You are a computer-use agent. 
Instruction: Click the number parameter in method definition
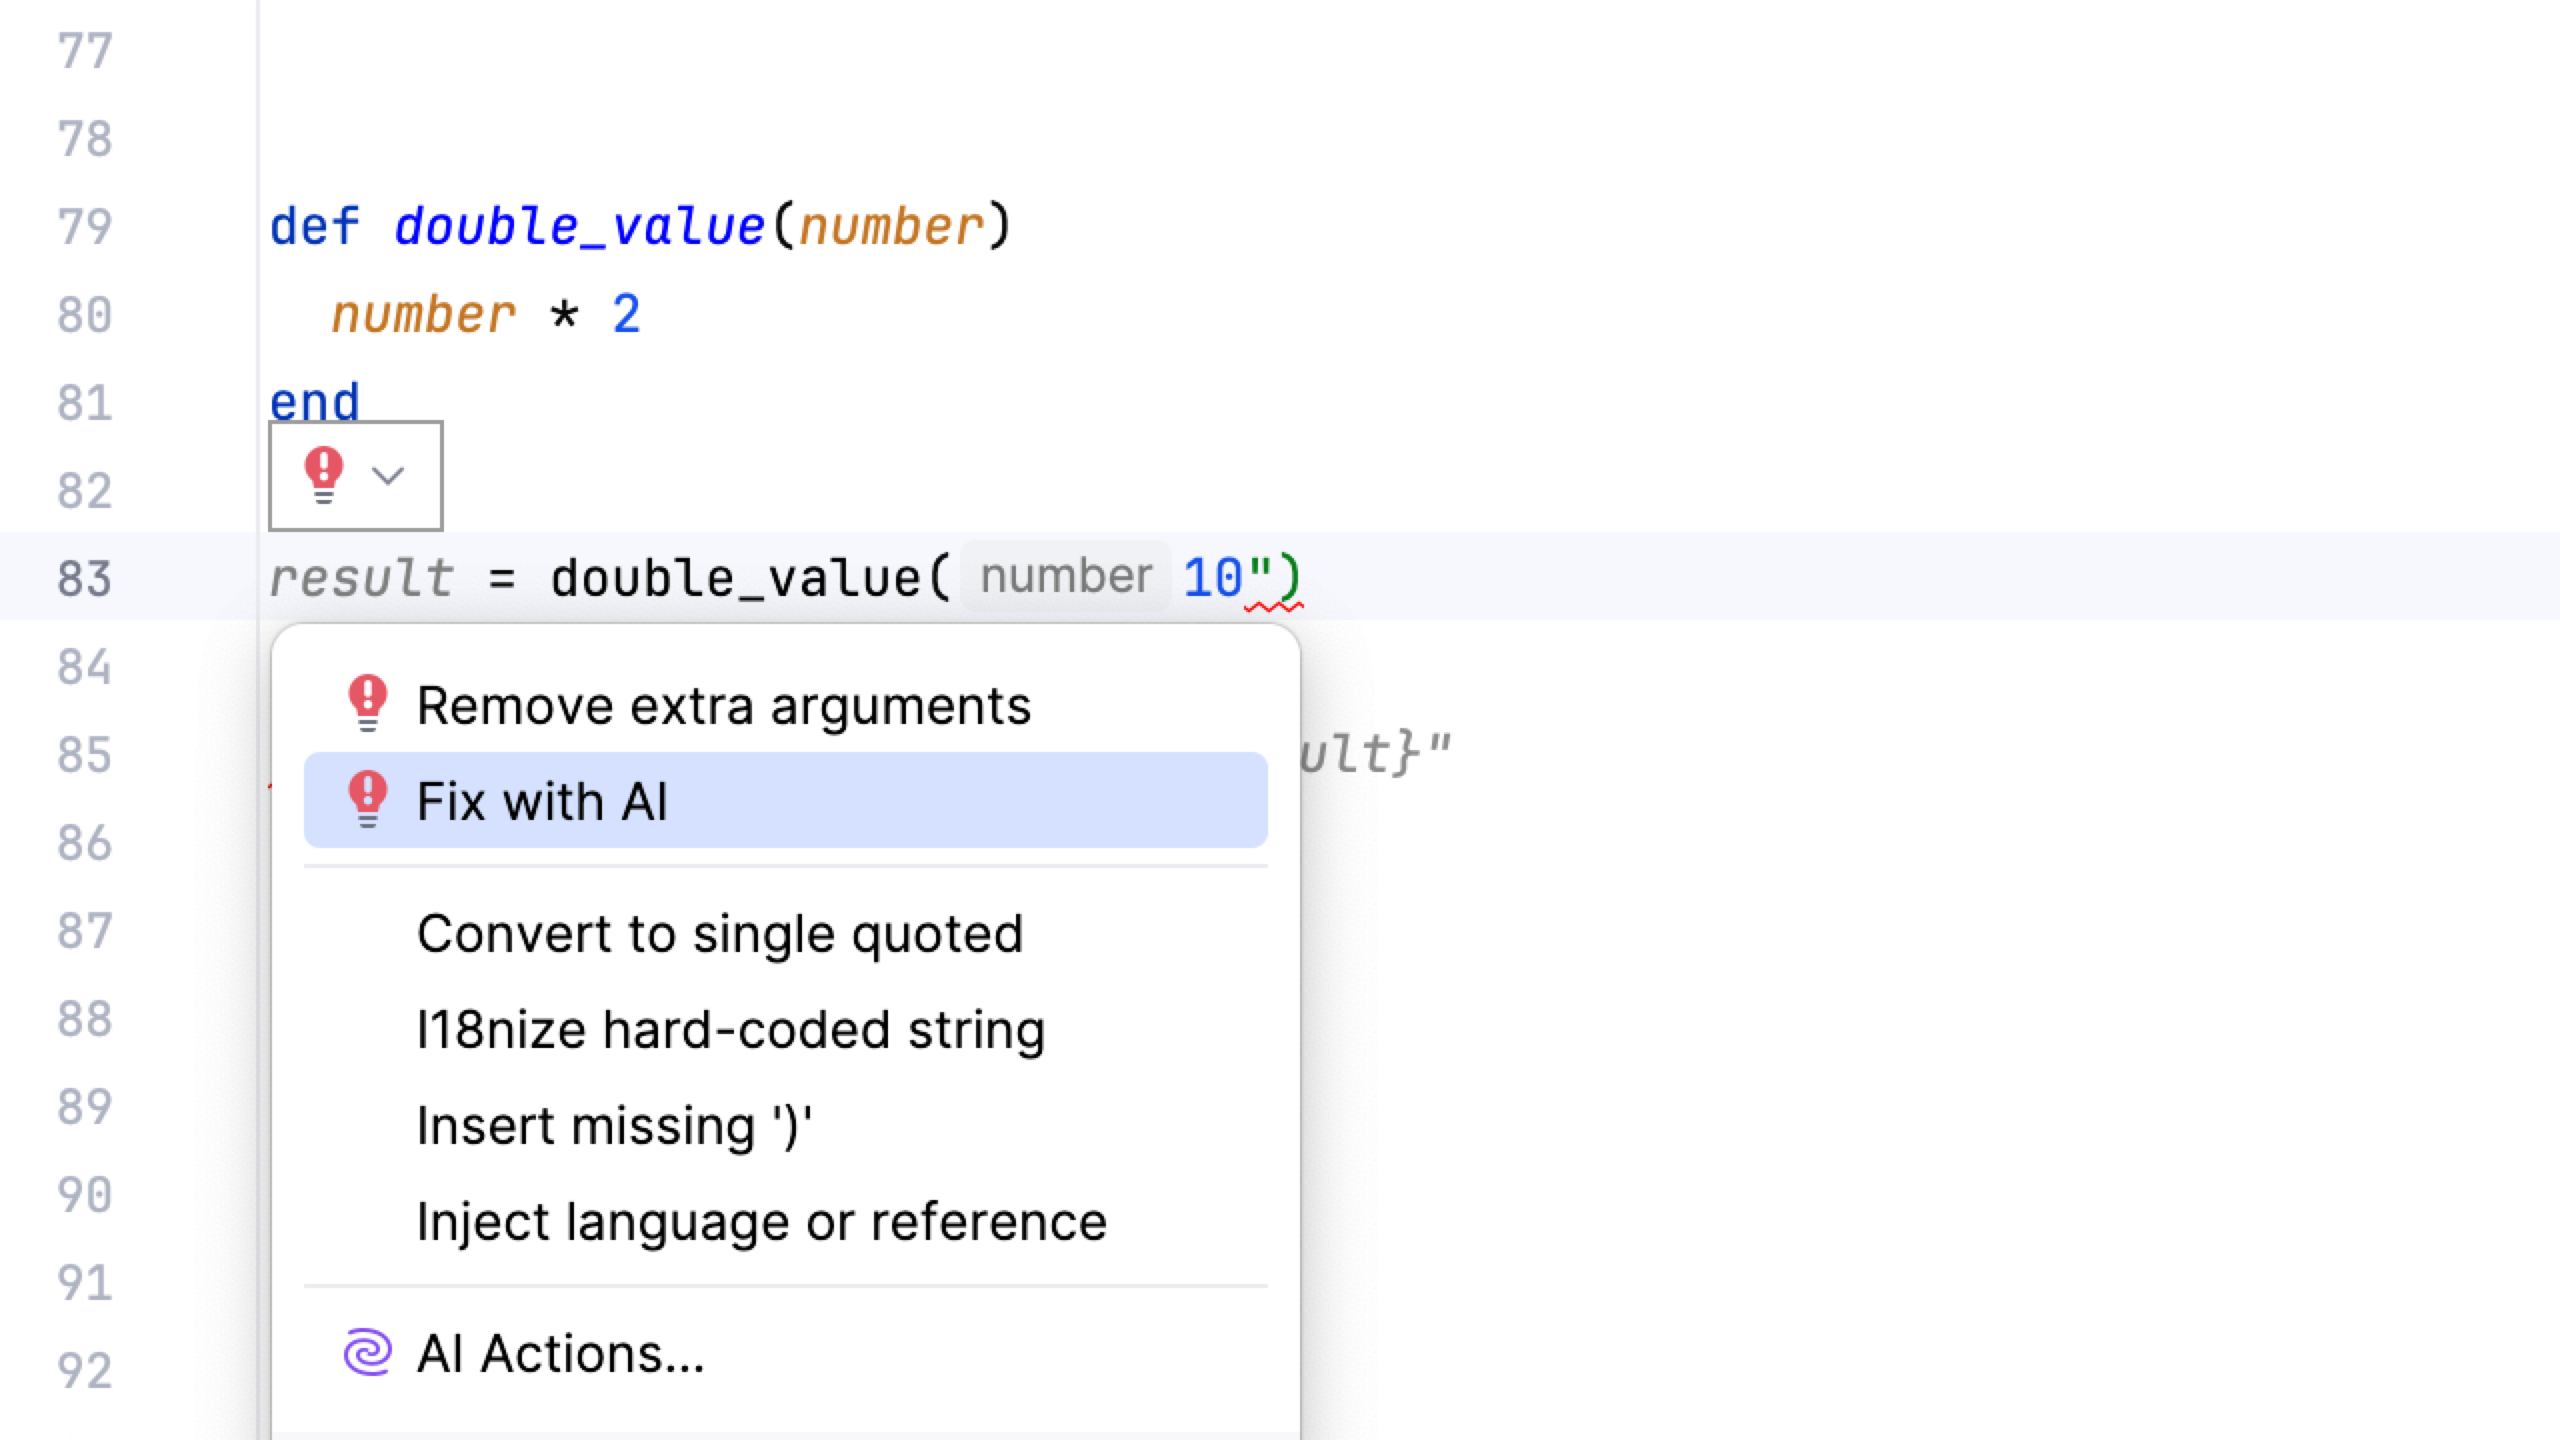(x=892, y=227)
